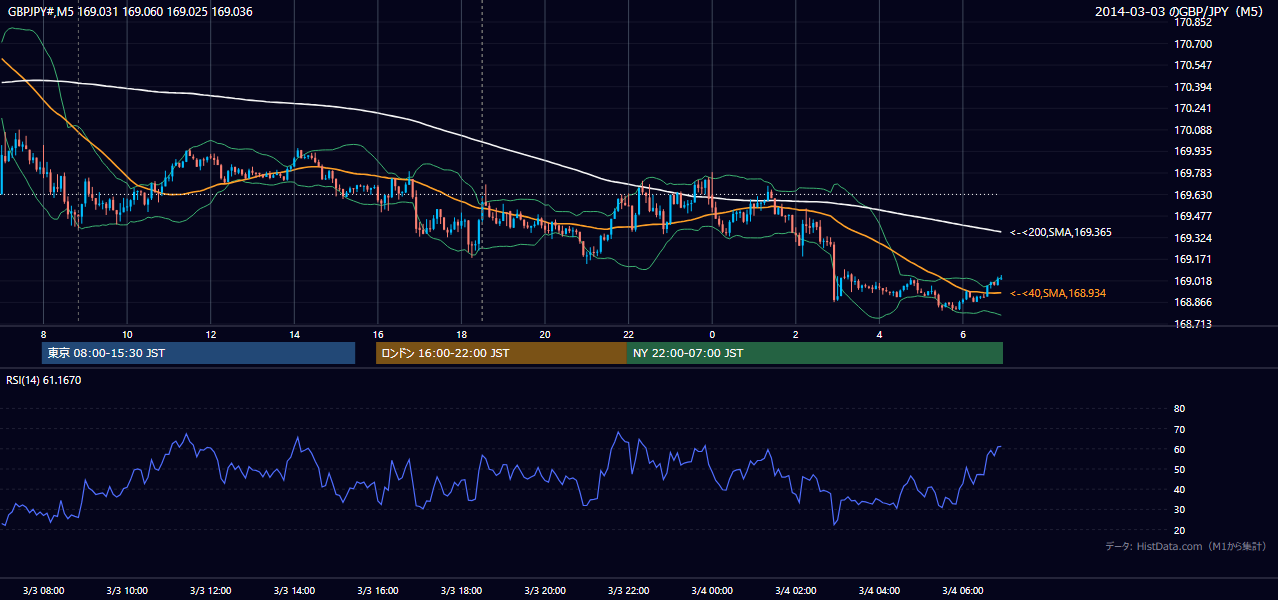1278x600 pixels.
Task: Click the 3/3 16:00 time label
Action: pos(378,590)
